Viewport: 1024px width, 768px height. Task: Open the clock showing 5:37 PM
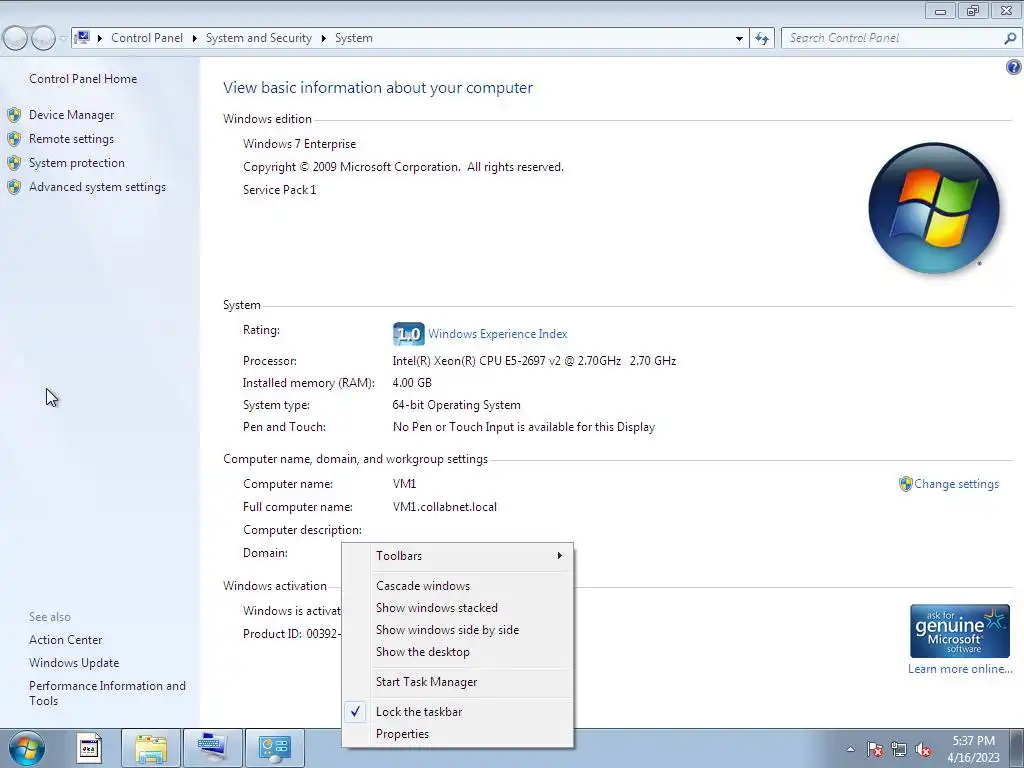click(973, 749)
